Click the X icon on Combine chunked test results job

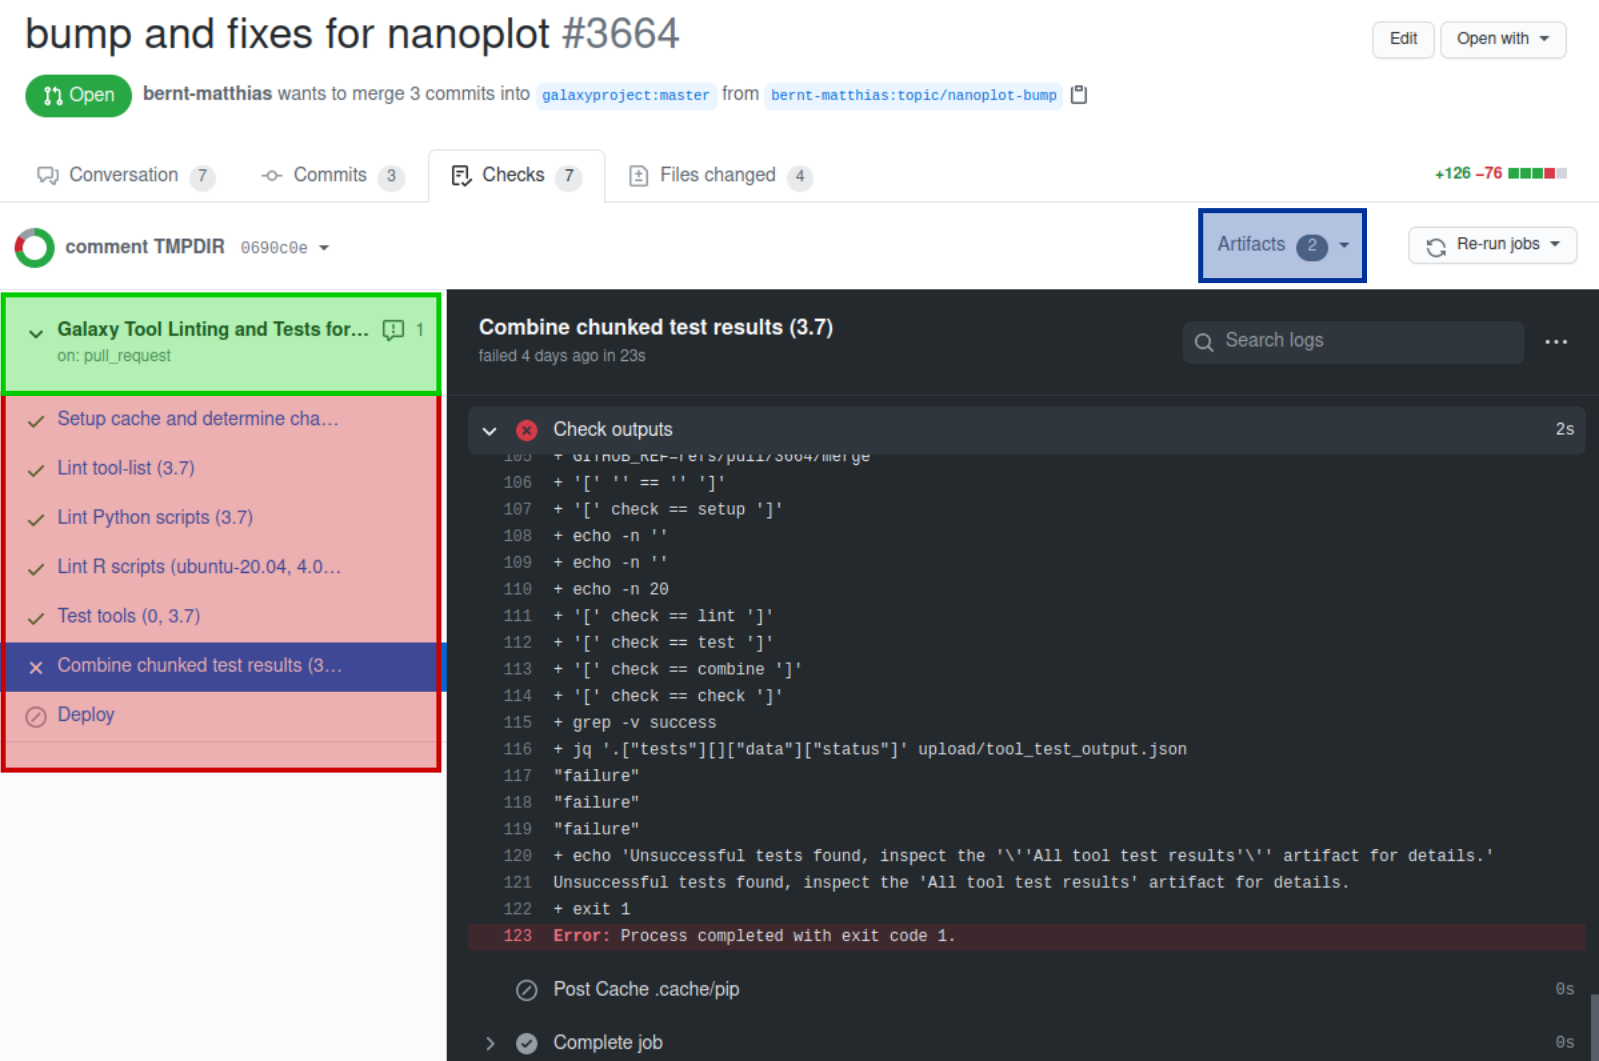point(36,667)
